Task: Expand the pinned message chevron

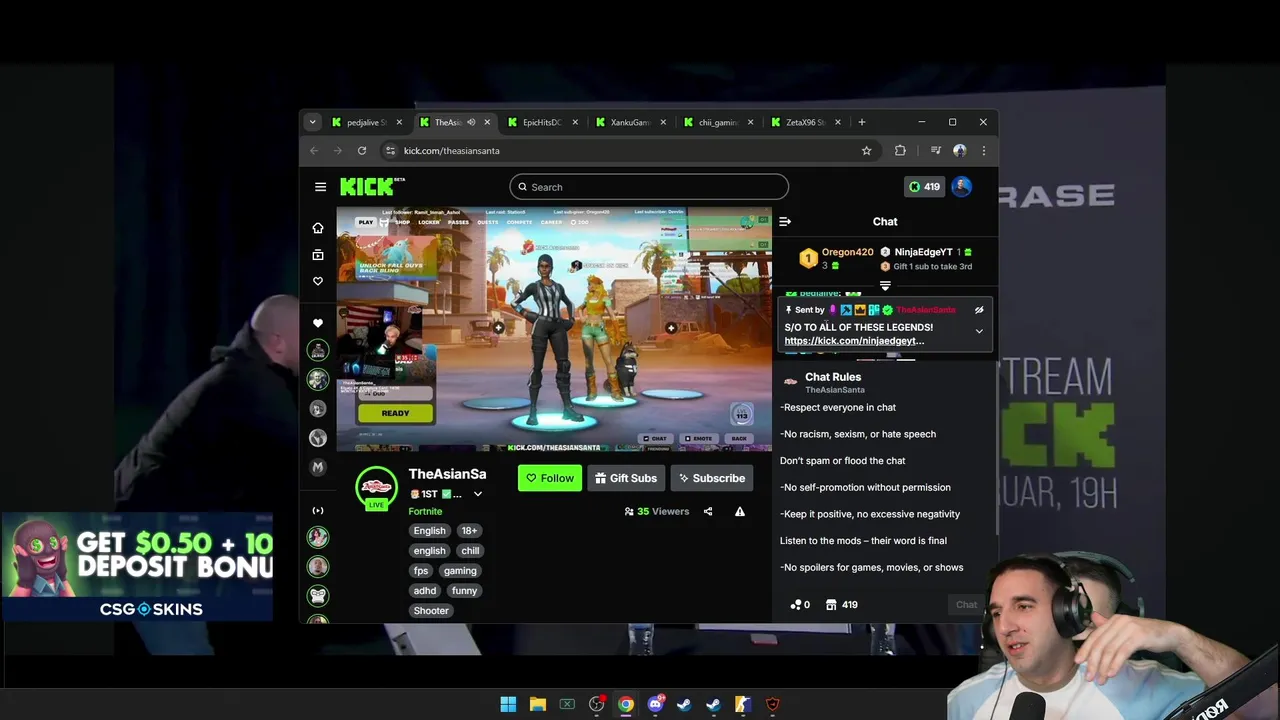Action: 979,331
